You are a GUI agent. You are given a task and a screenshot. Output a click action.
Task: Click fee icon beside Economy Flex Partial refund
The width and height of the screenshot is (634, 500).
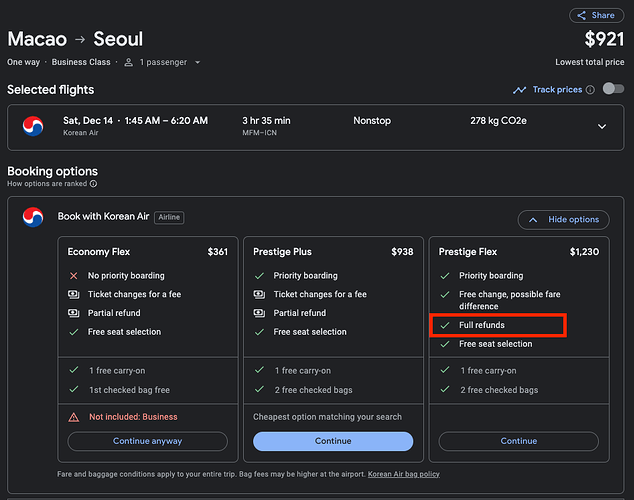[74, 313]
